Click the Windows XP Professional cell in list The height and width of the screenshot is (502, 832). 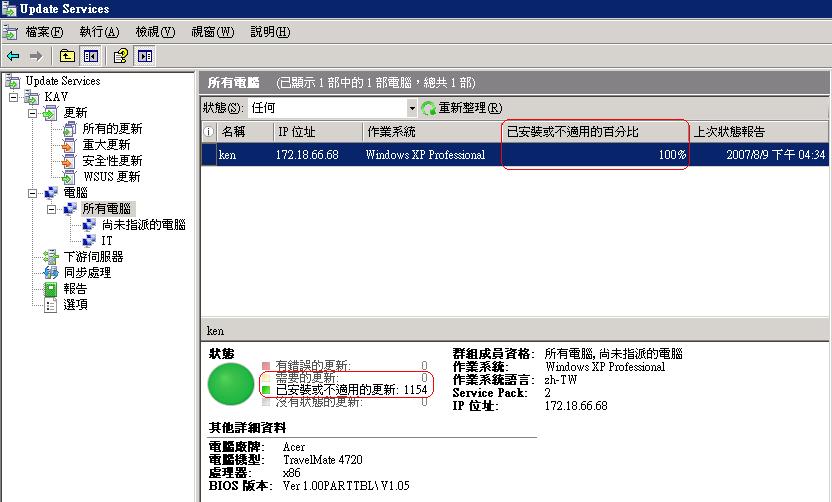tap(425, 155)
